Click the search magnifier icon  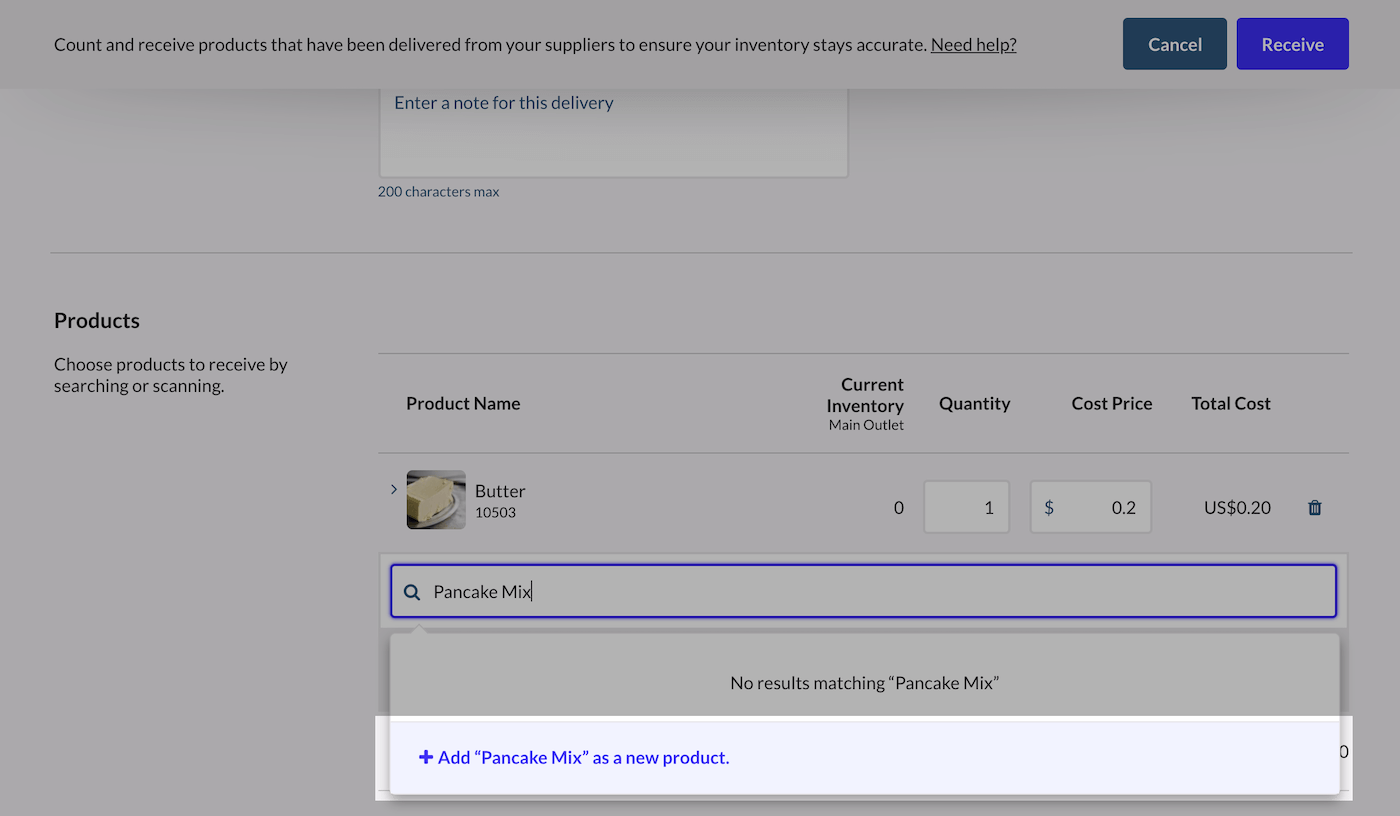[411, 591]
